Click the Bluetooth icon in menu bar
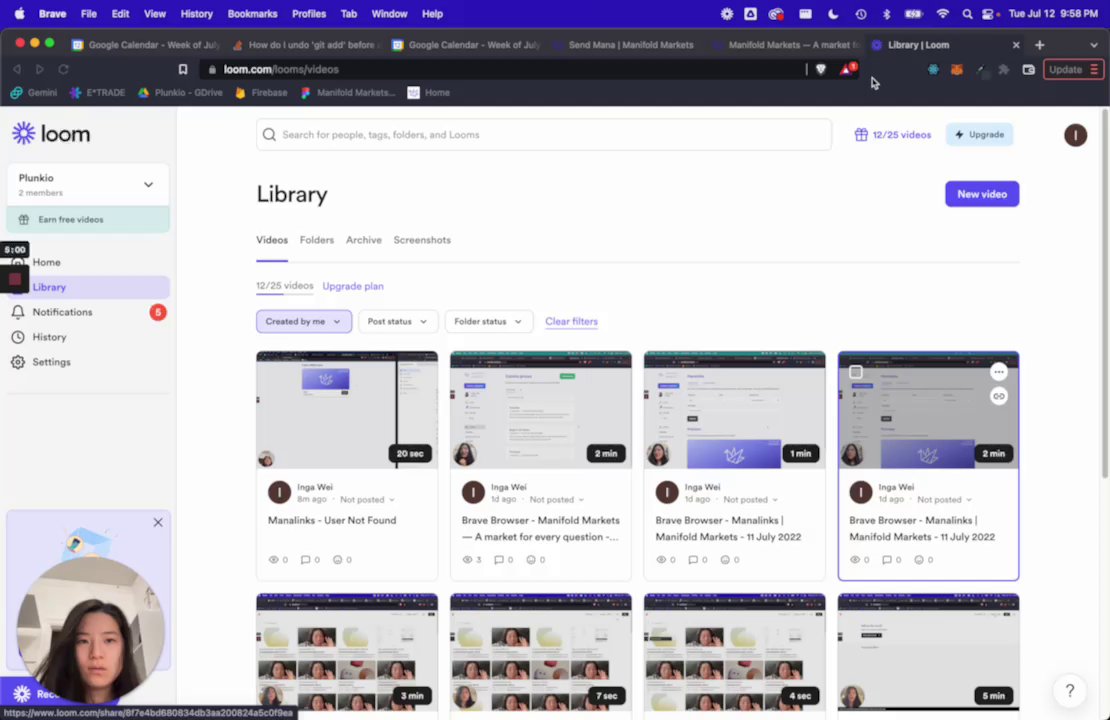The width and height of the screenshot is (1110, 720). 886,14
